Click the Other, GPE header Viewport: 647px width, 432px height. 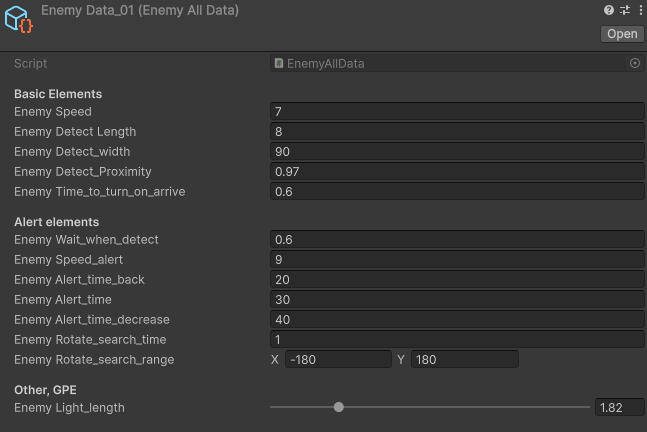(x=45, y=390)
